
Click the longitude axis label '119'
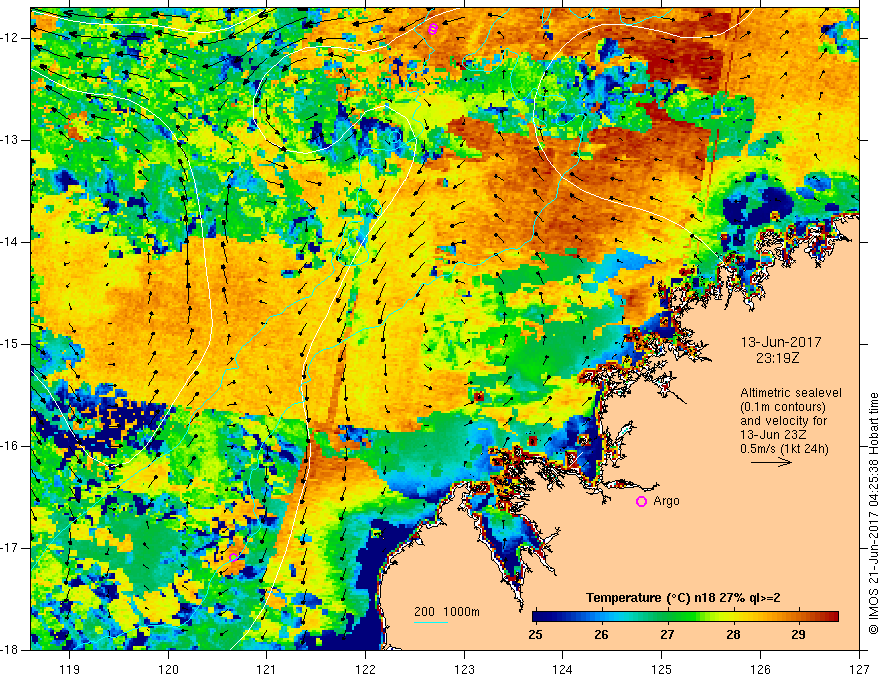pyautogui.click(x=70, y=669)
